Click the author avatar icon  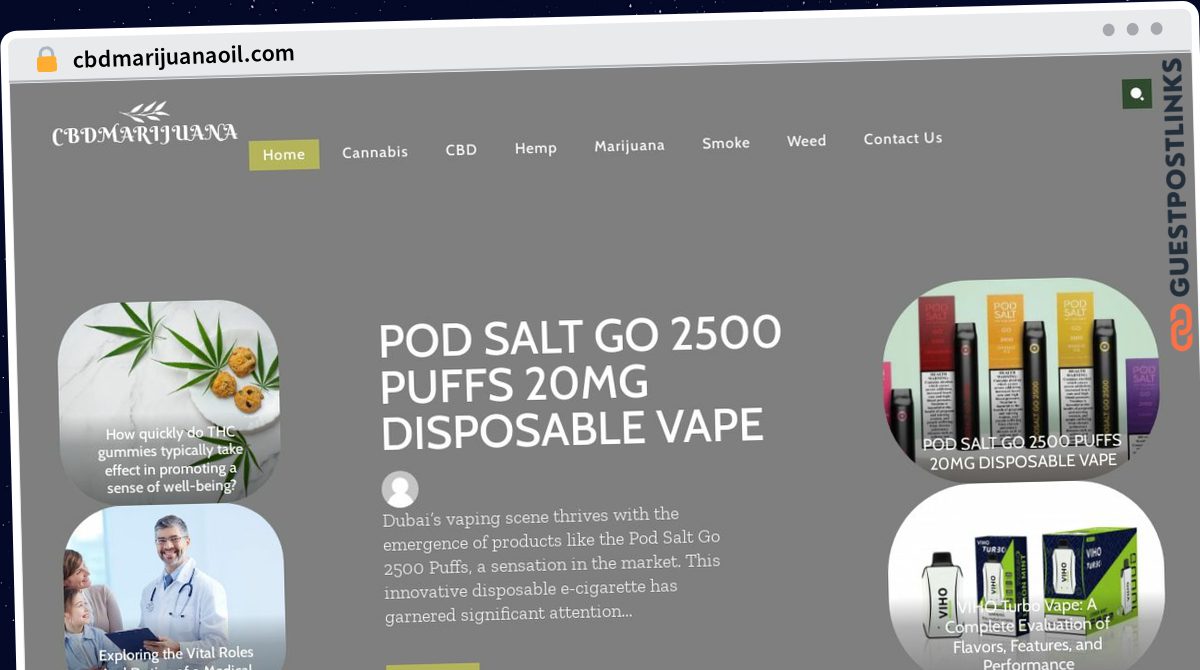pos(400,489)
